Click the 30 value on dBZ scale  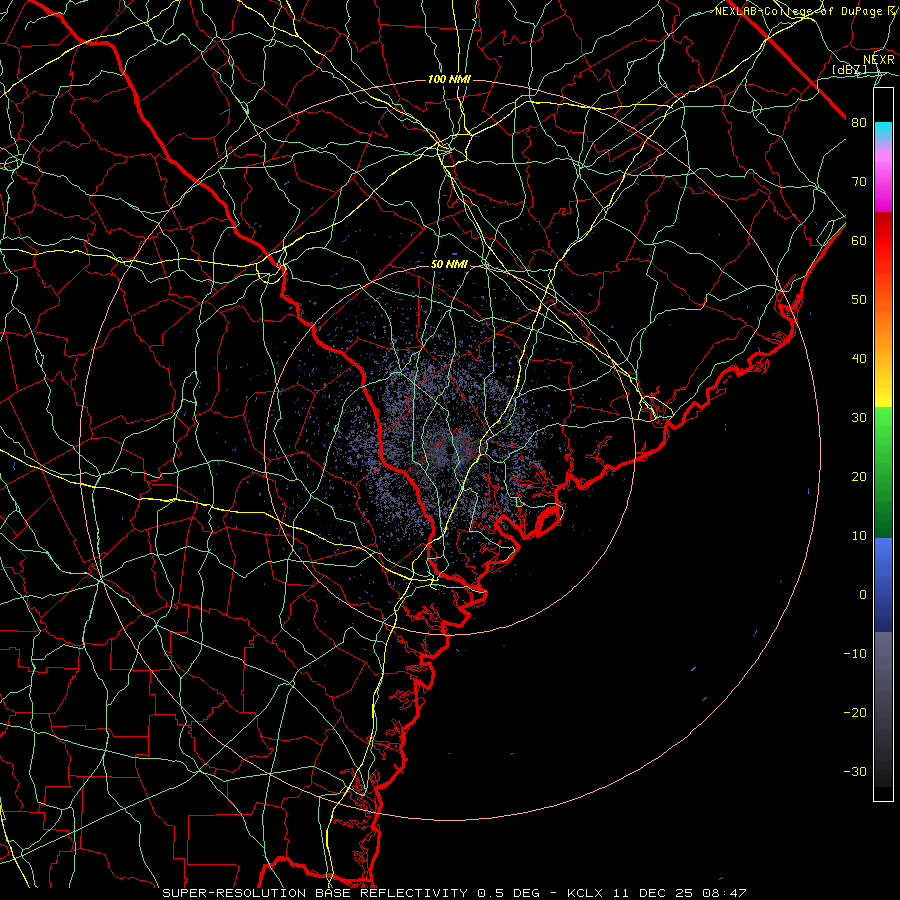tap(859, 418)
